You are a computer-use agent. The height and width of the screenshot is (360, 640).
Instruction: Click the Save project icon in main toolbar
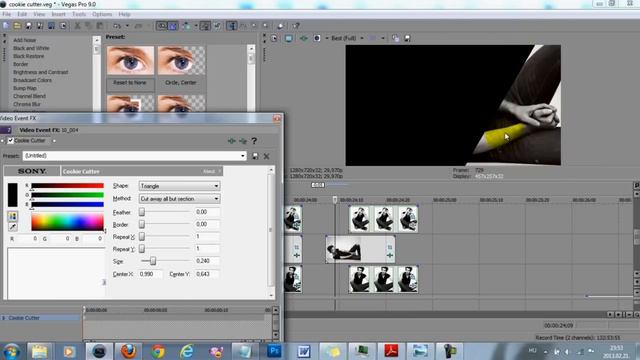[x=28, y=26]
